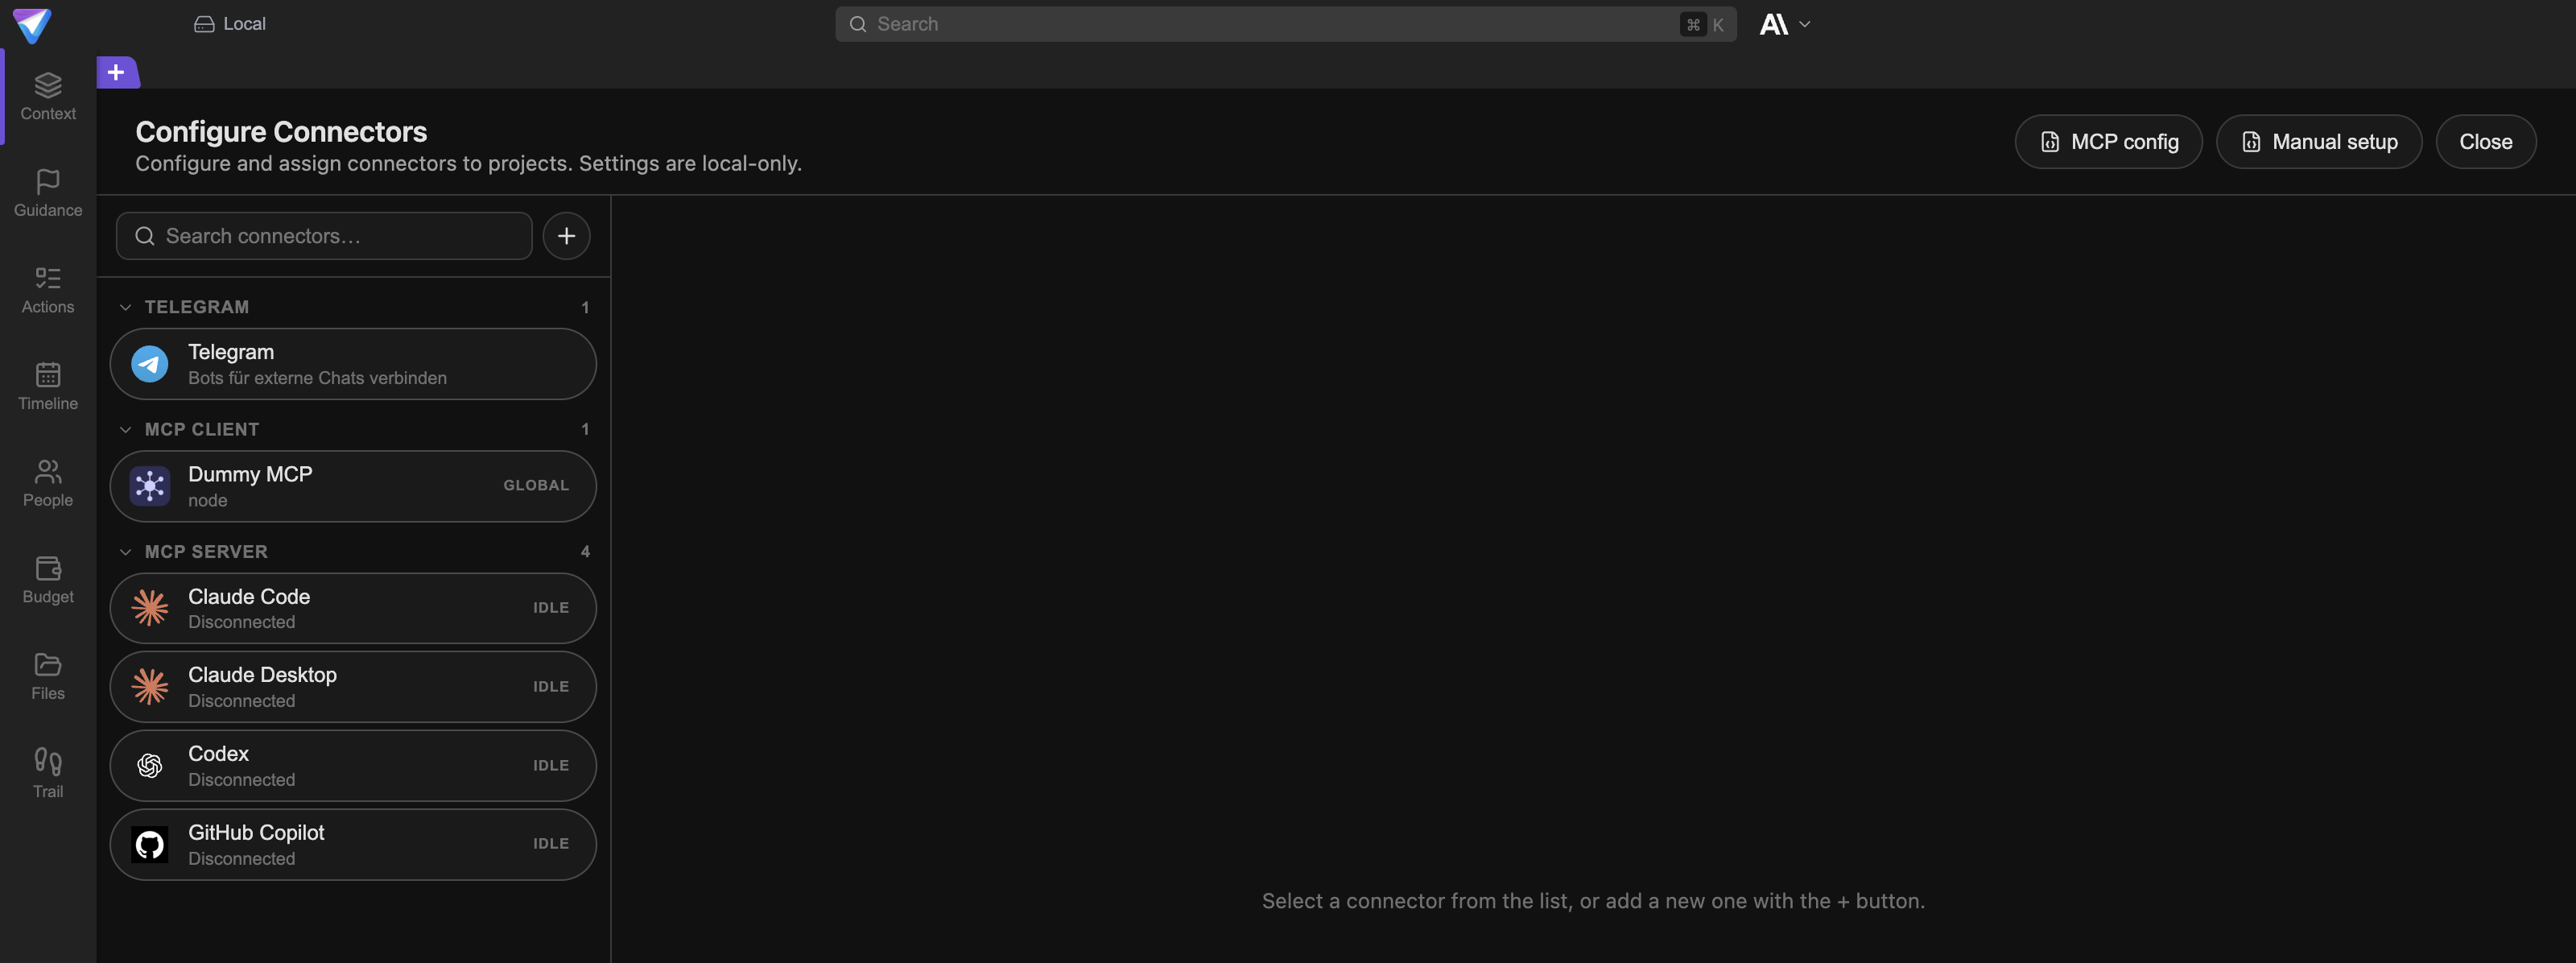Select the Claude Code connector
Image resolution: width=2576 pixels, height=963 pixels.
(x=353, y=608)
